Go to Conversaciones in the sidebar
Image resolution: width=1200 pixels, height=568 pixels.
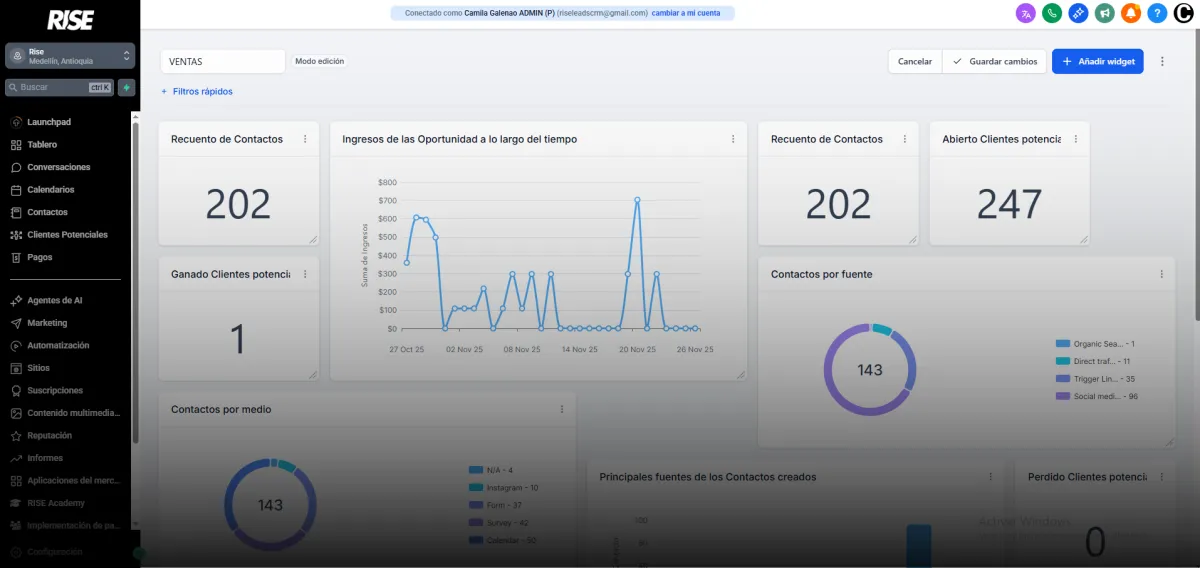(58, 167)
